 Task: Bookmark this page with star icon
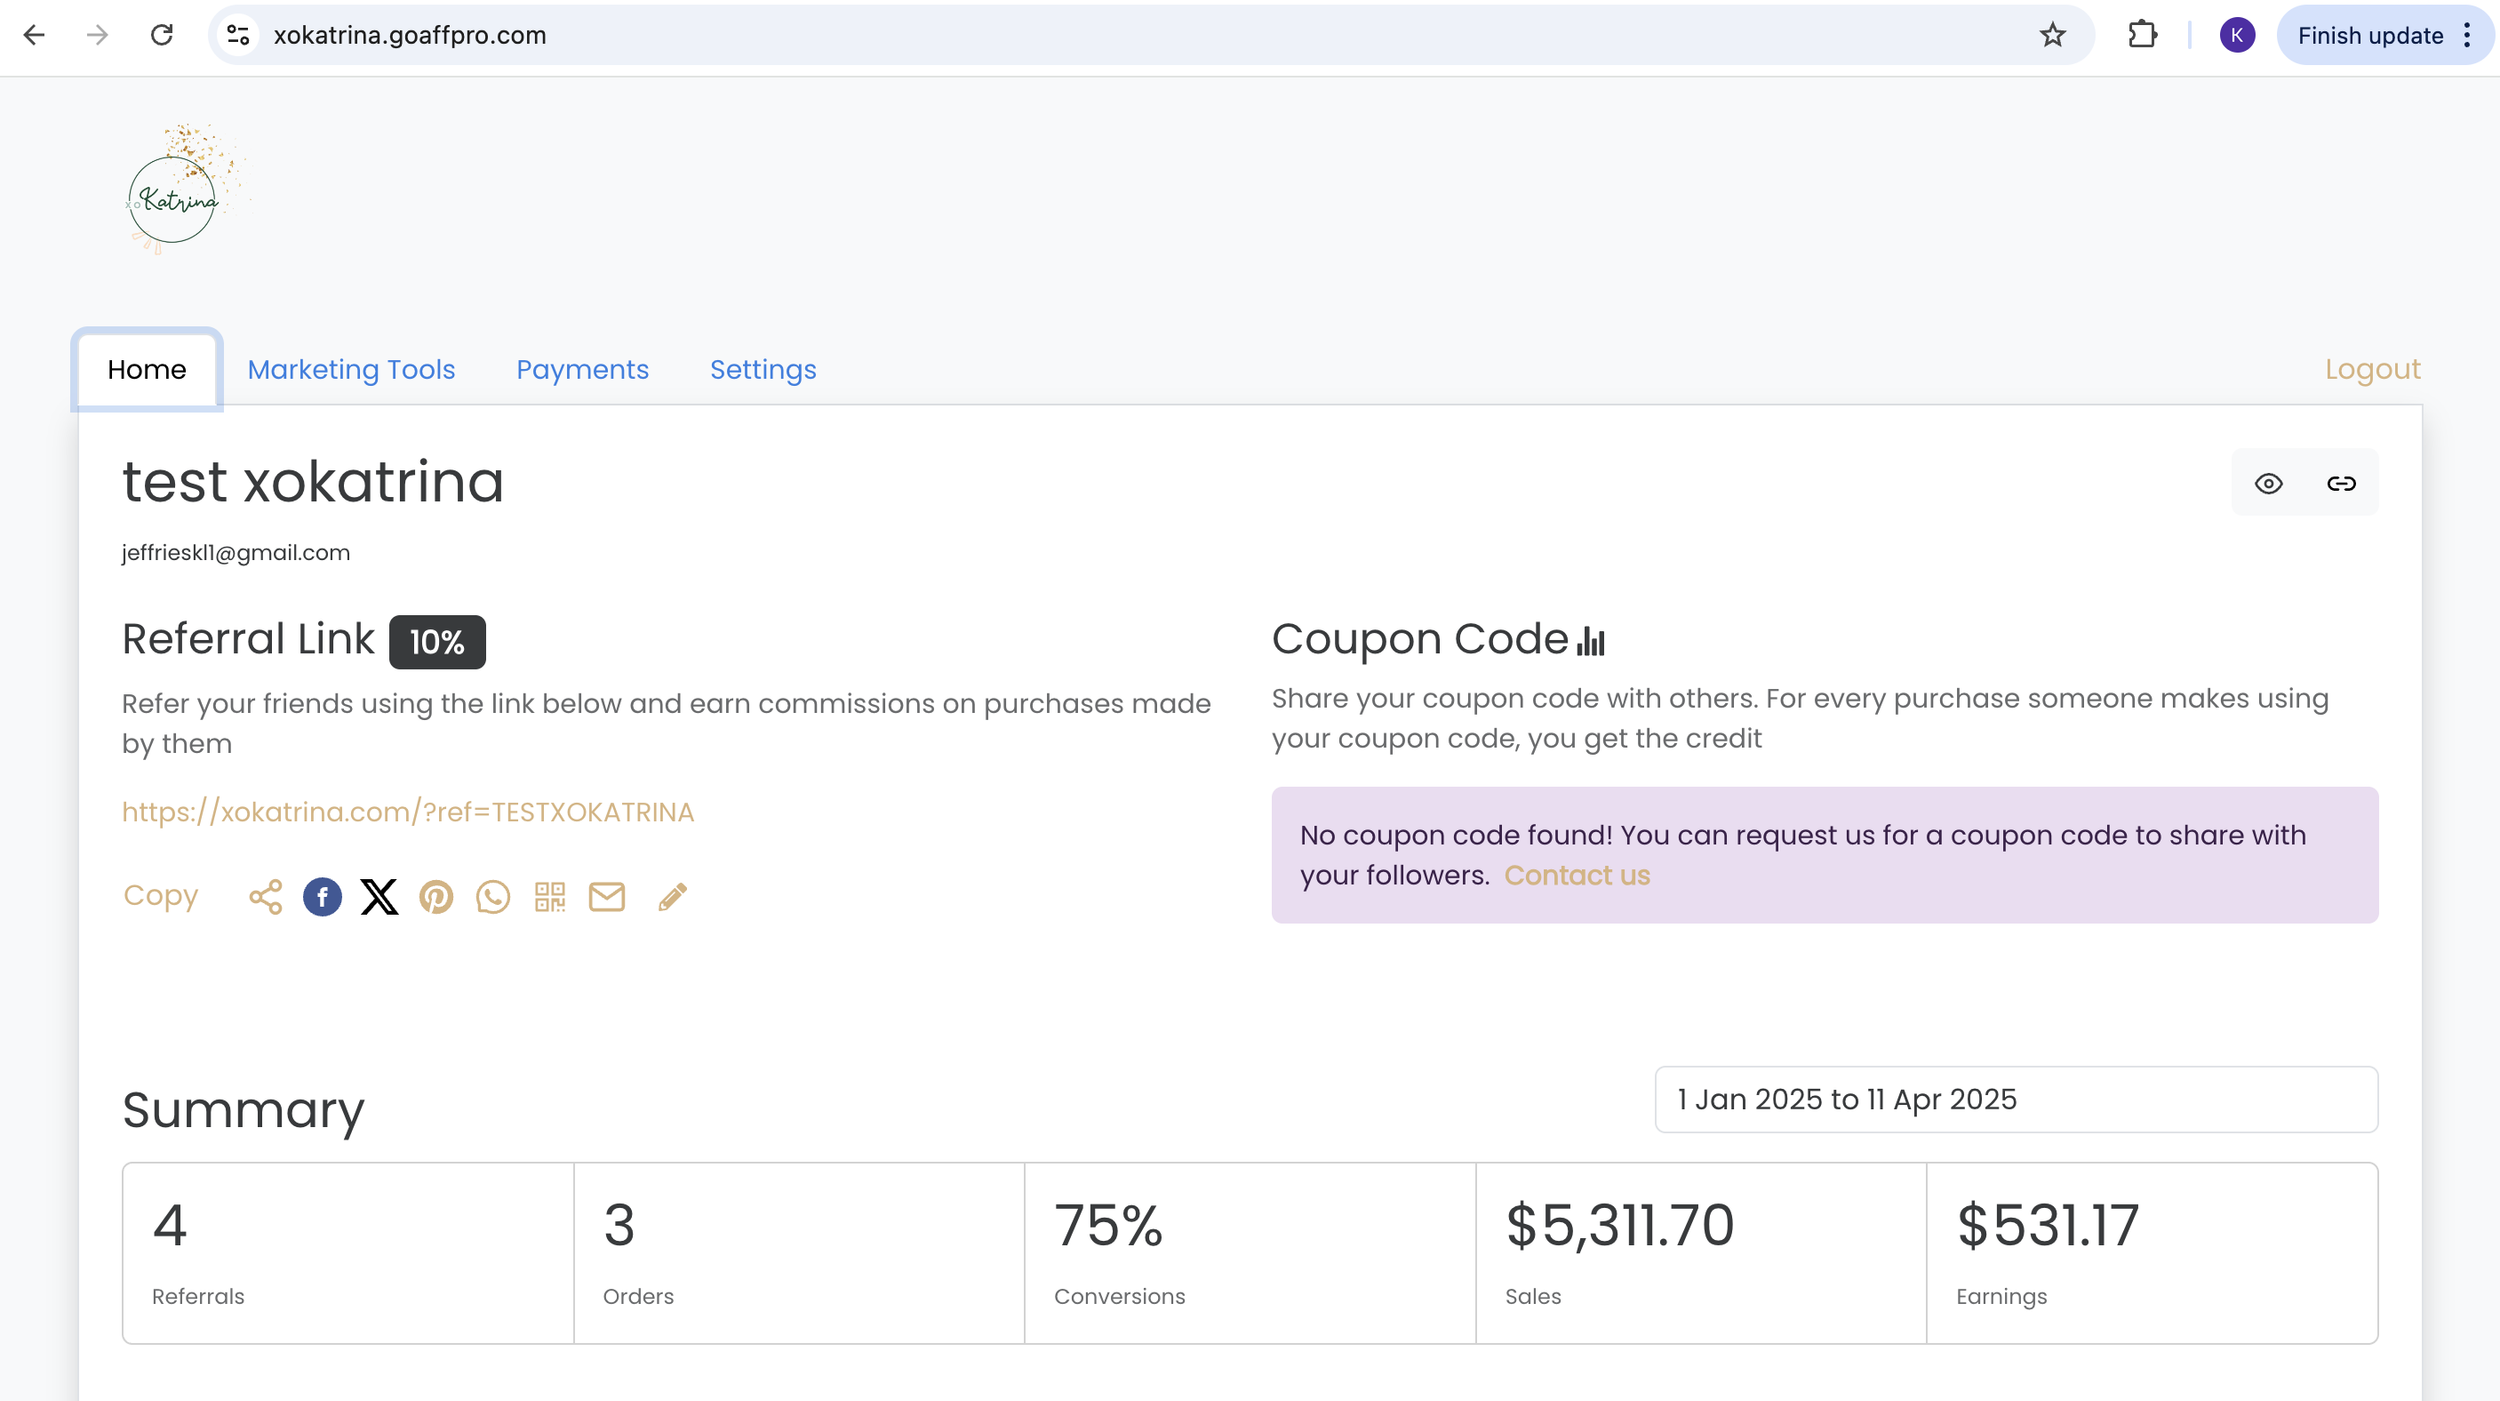tap(2052, 36)
